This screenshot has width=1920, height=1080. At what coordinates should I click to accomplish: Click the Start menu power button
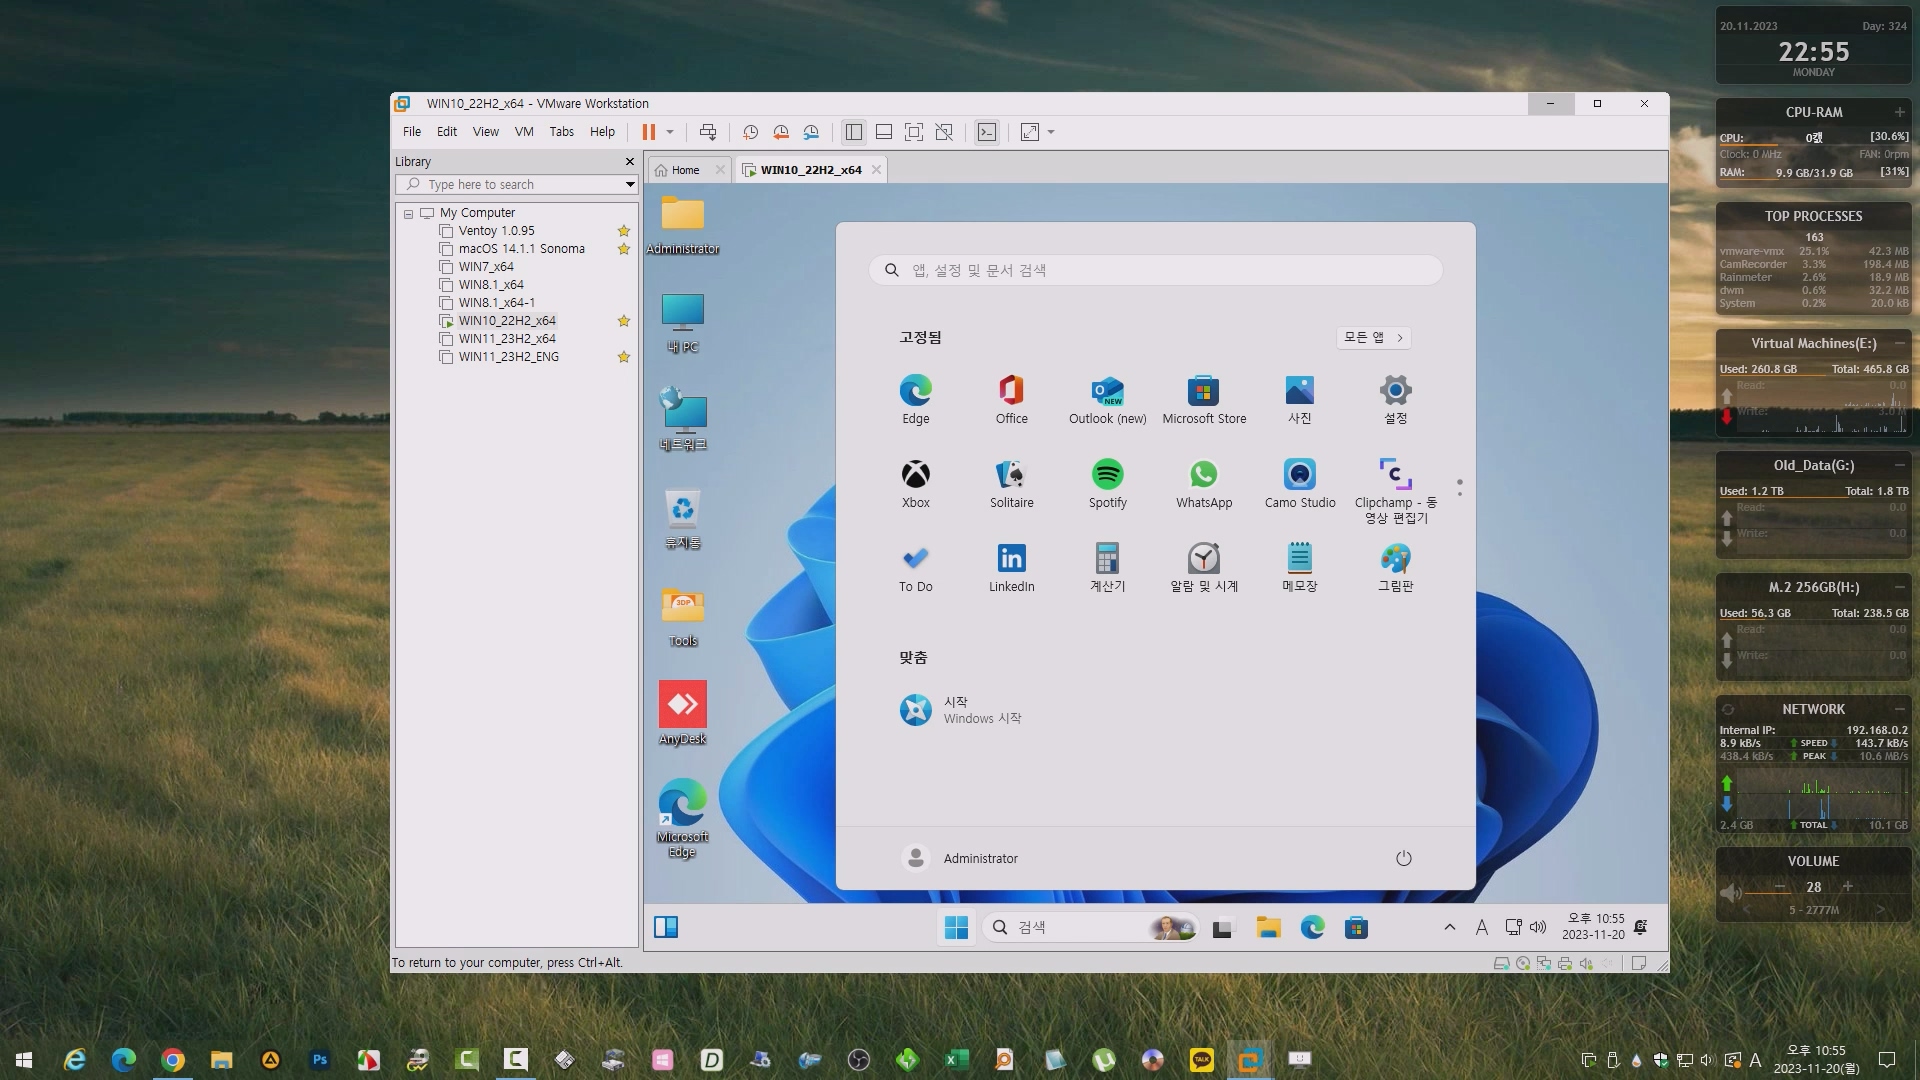coord(1404,858)
